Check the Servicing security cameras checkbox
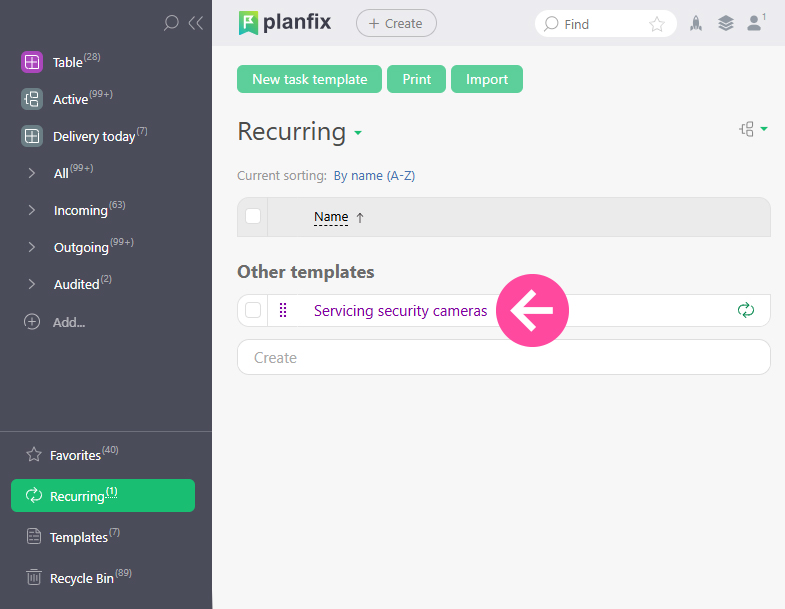785x609 pixels. tap(253, 310)
